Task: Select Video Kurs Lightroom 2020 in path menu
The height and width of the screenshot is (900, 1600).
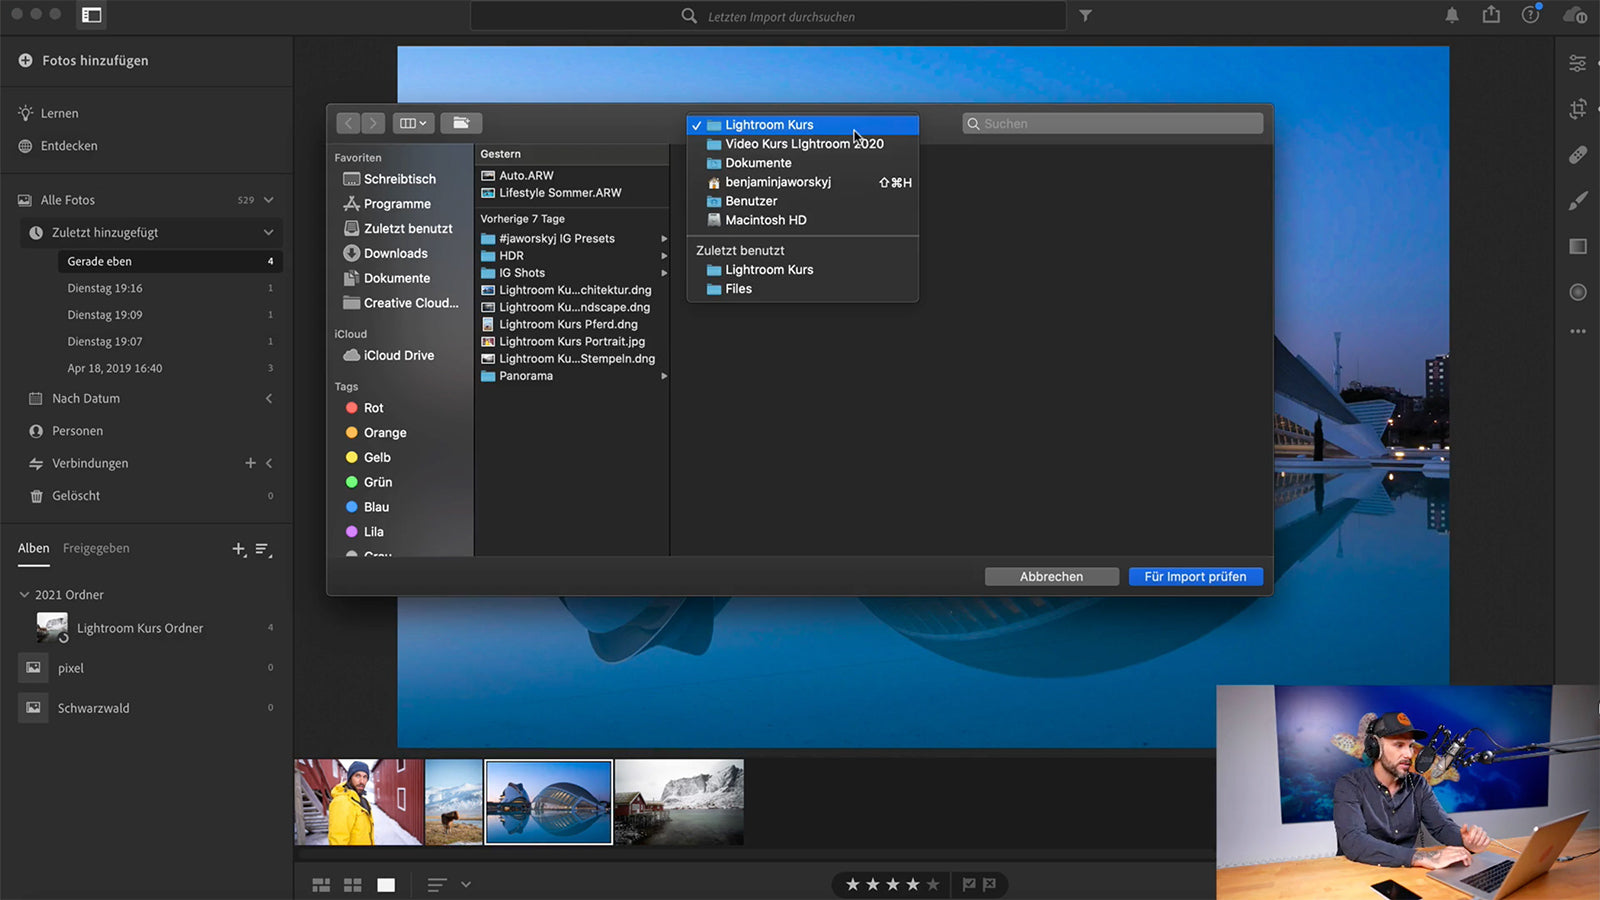Action: (803, 144)
